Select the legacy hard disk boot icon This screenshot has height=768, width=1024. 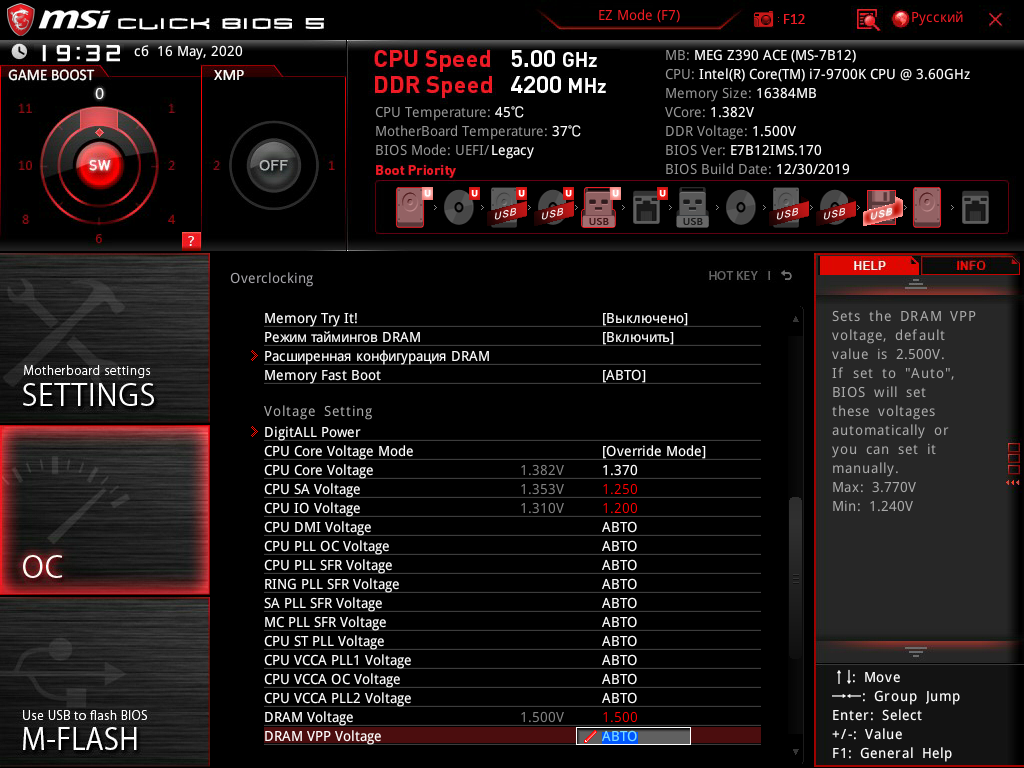point(927,208)
